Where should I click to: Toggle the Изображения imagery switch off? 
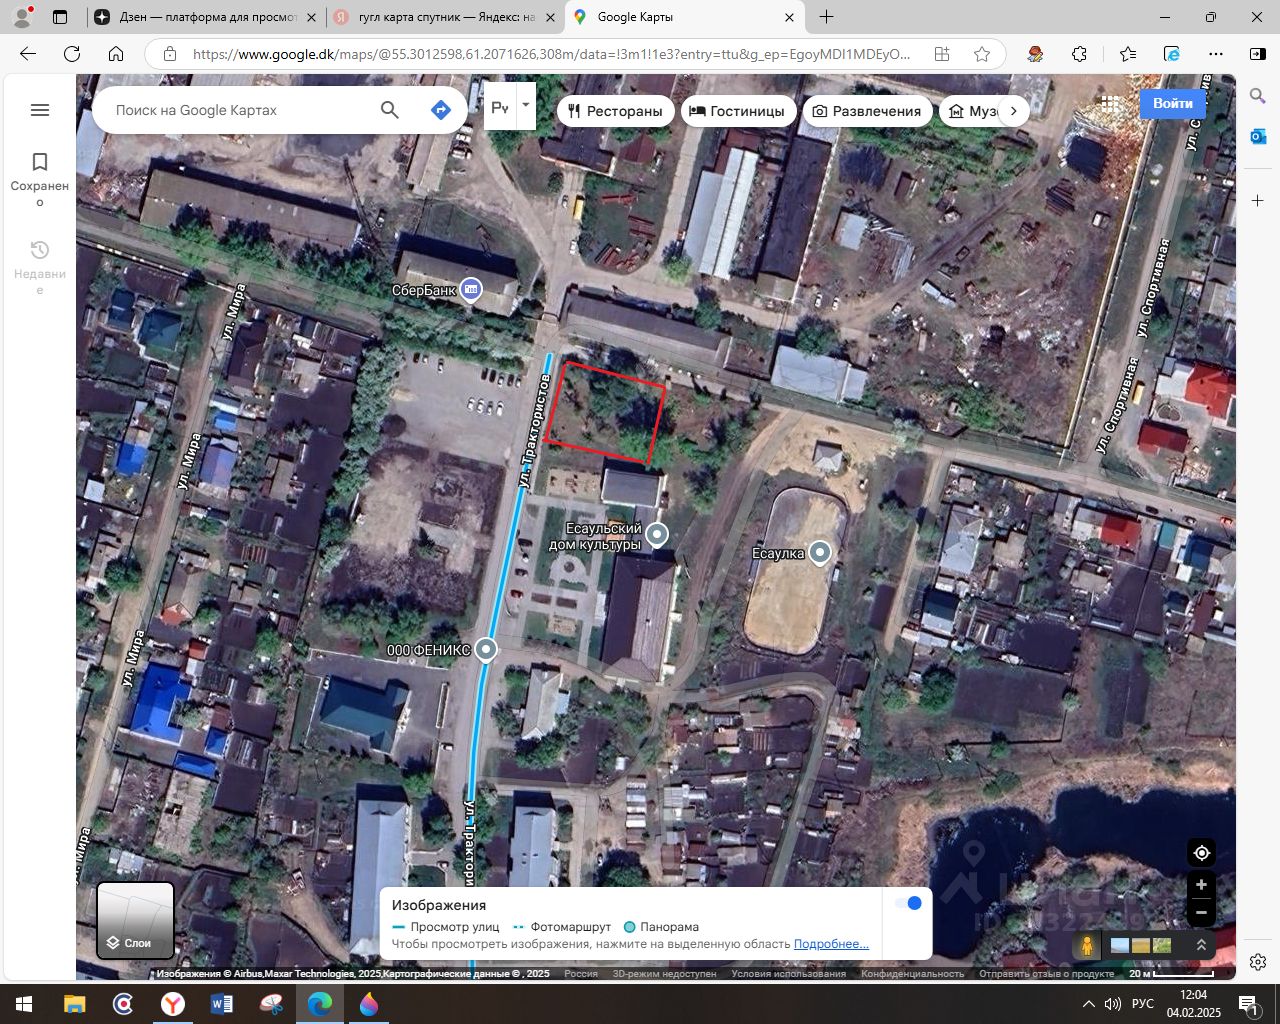[908, 903]
